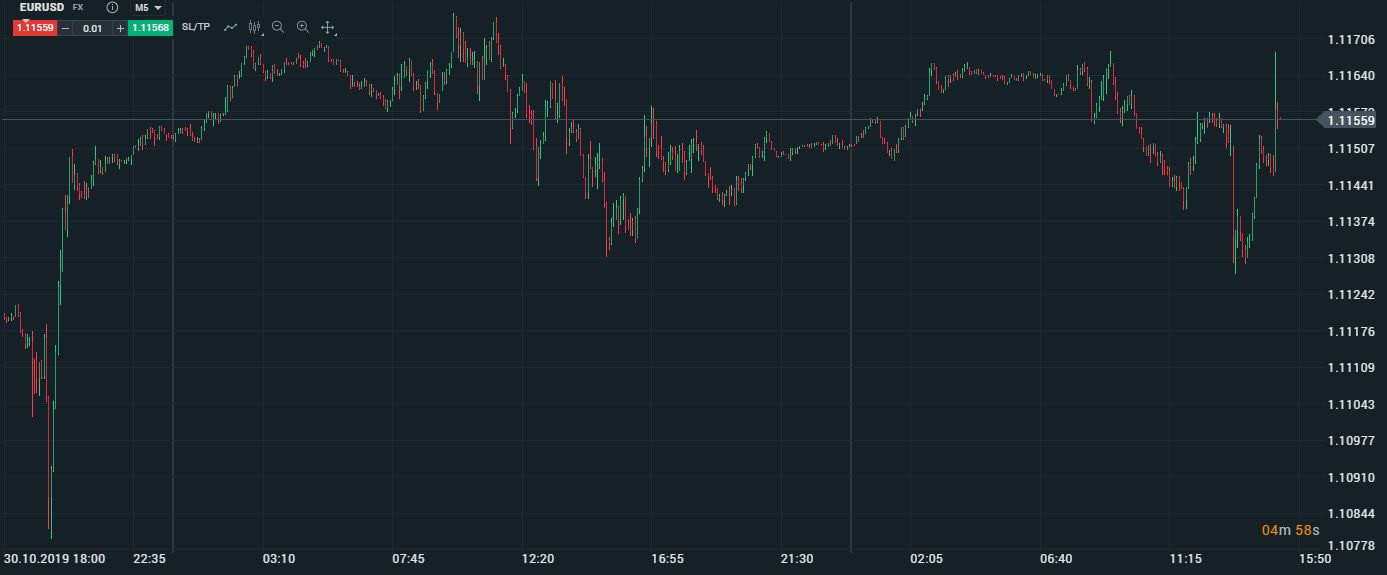Screen dimensions: 1387x575
Task: Click the 21:30 time axis label
Action: coord(797,558)
